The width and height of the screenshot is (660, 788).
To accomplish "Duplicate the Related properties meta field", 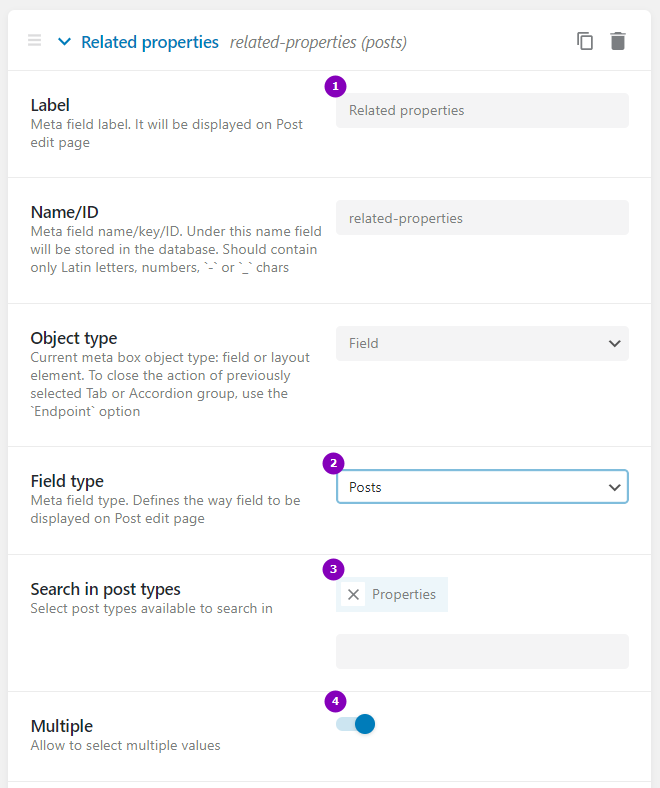I will 585,41.
